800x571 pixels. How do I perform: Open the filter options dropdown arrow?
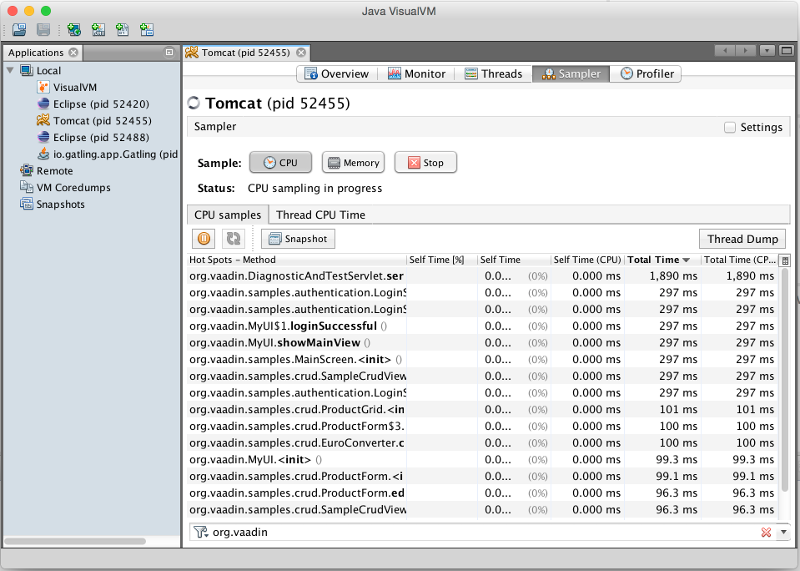click(x=784, y=532)
